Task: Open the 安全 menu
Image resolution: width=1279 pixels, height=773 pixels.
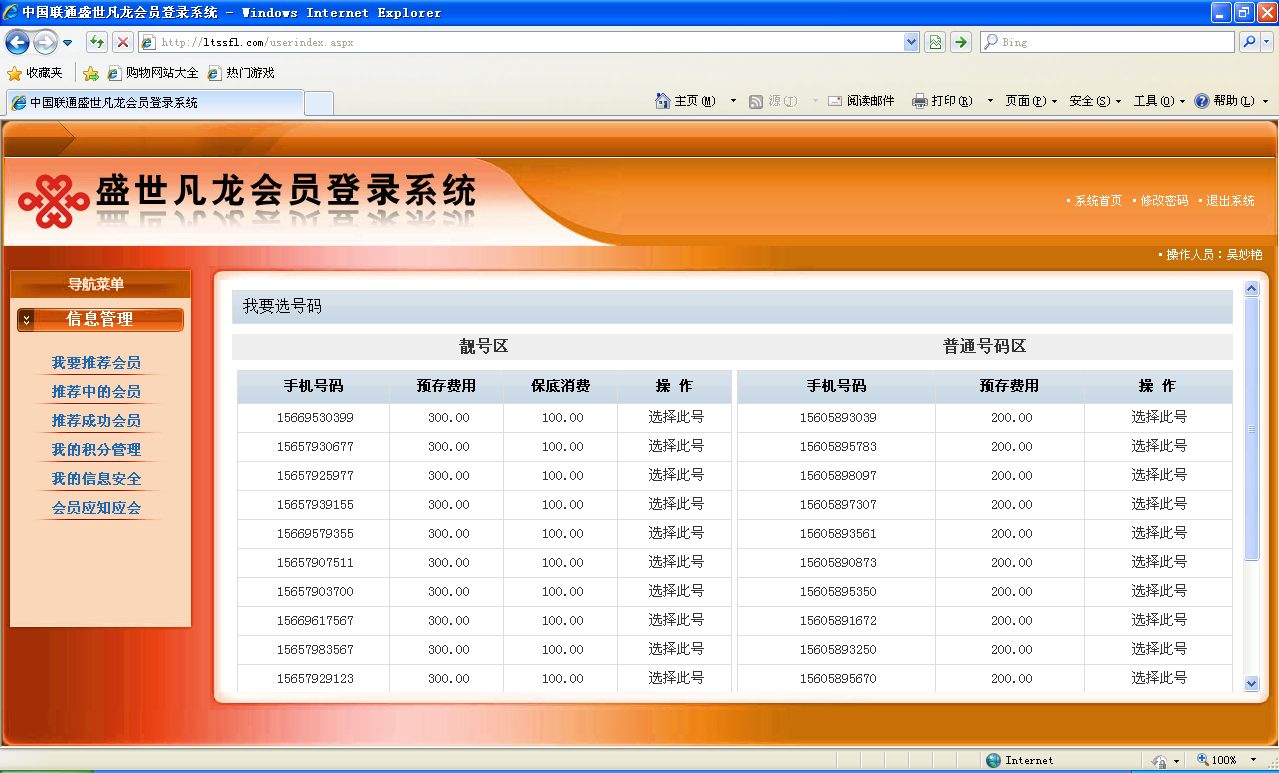Action: pos(1095,101)
